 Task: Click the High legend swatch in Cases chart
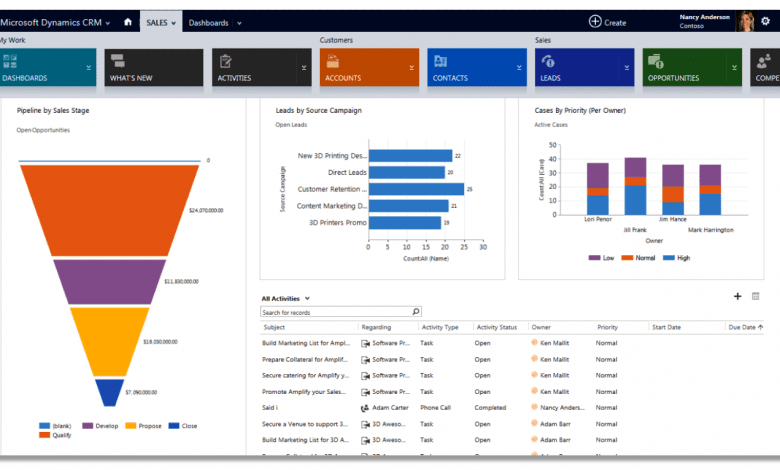click(x=669, y=258)
